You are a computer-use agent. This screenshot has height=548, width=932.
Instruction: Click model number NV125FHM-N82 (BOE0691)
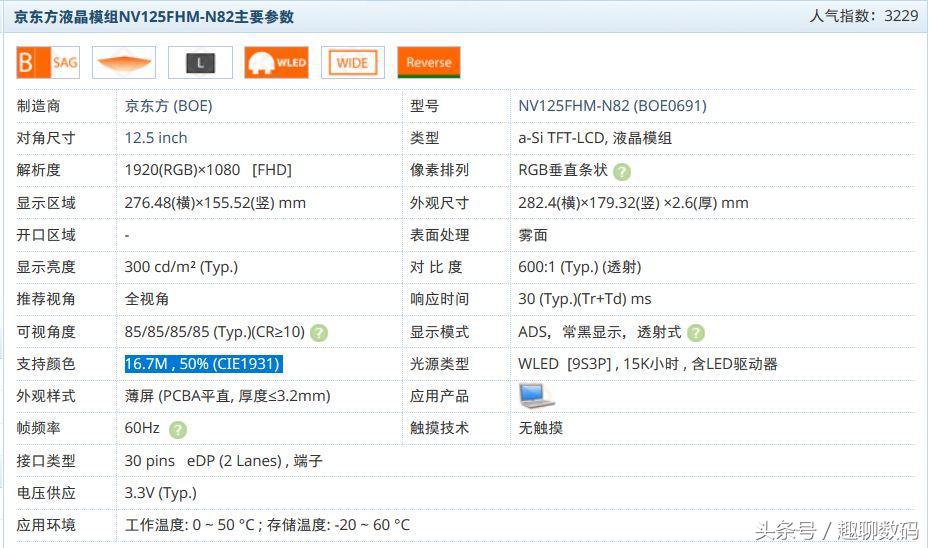[612, 106]
